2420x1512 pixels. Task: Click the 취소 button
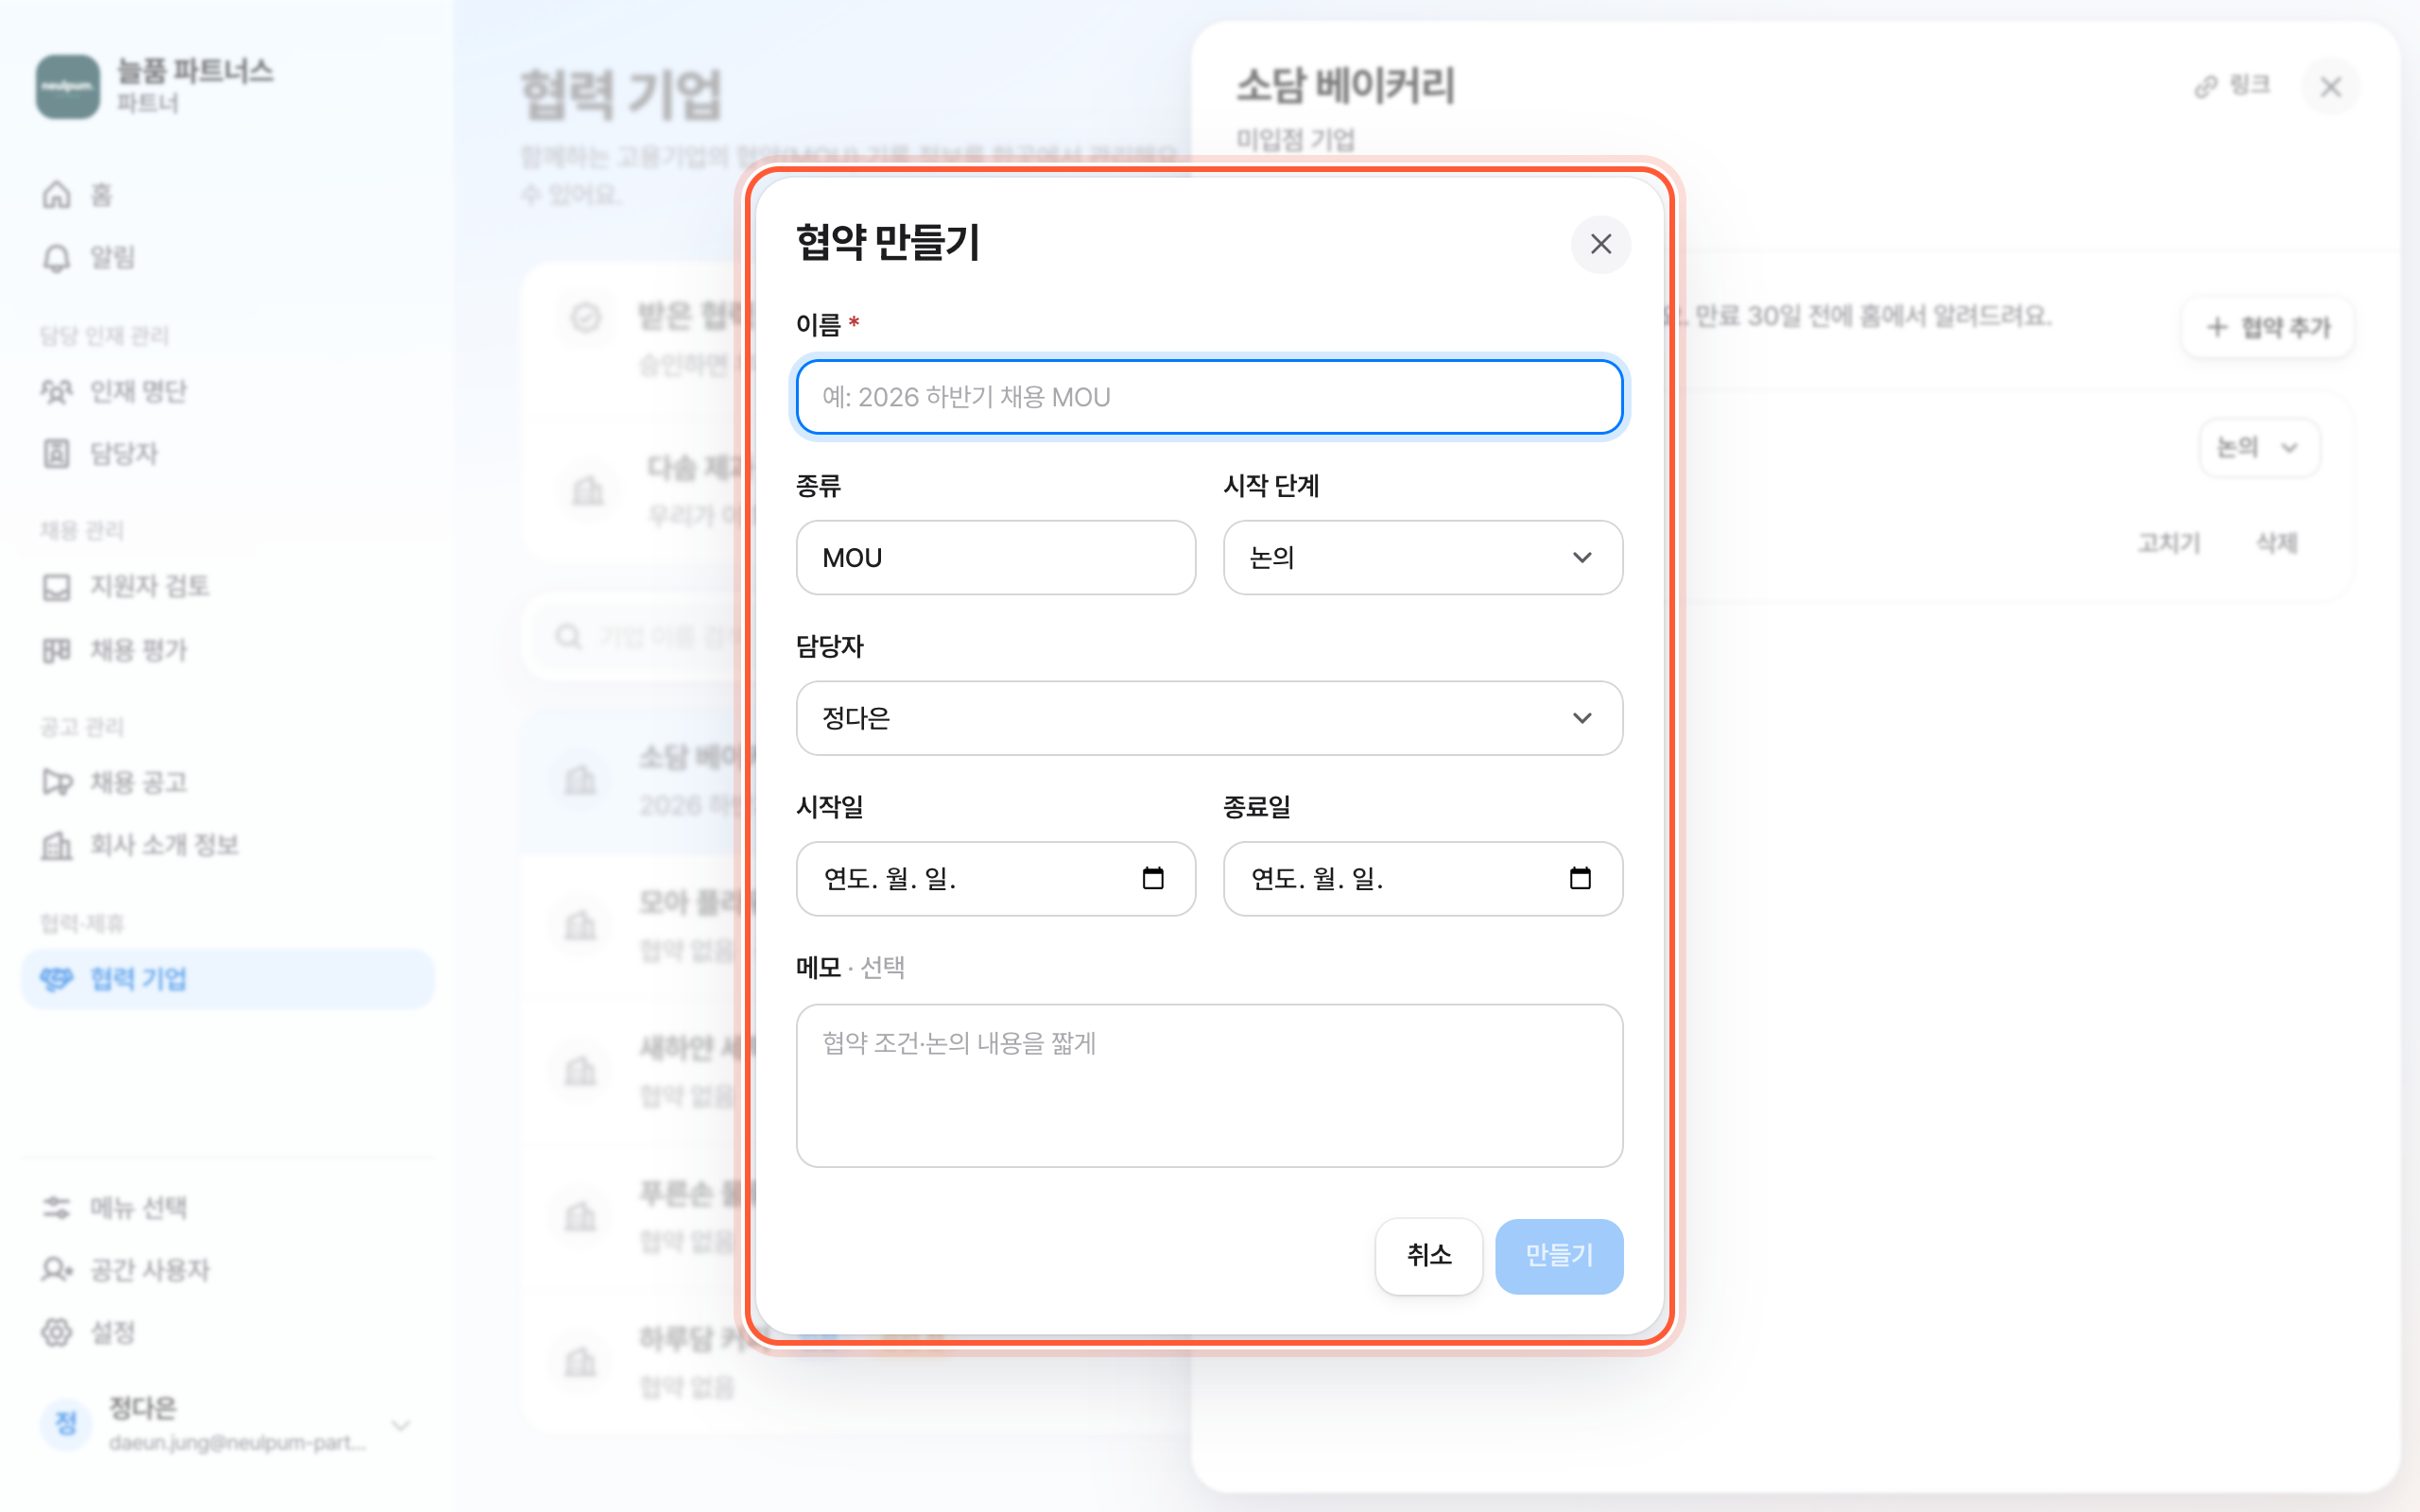tap(1428, 1255)
